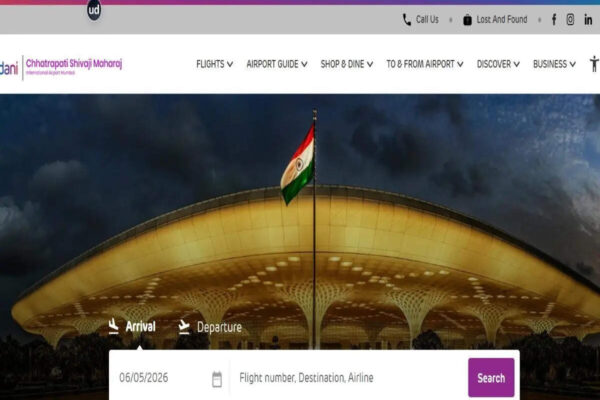
Task: Open the accessibility person icon
Action: 594,64
